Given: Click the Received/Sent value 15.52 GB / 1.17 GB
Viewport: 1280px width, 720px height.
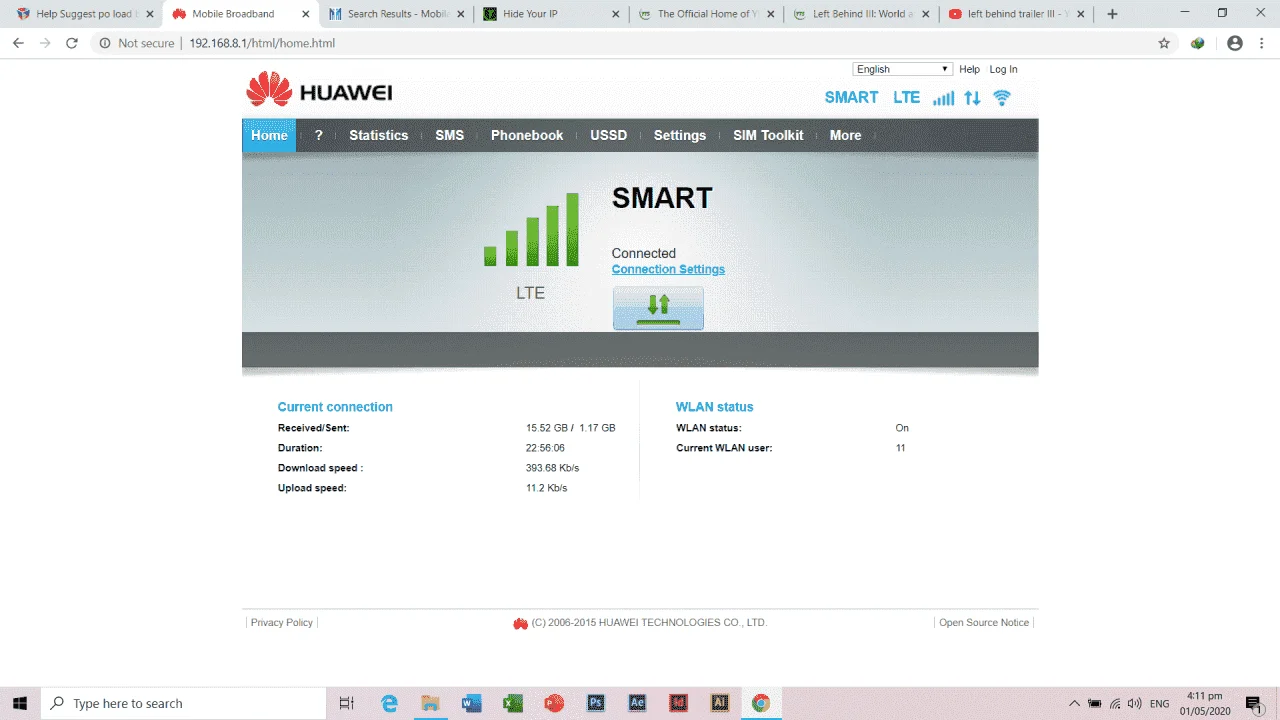Looking at the screenshot, I should (571, 428).
